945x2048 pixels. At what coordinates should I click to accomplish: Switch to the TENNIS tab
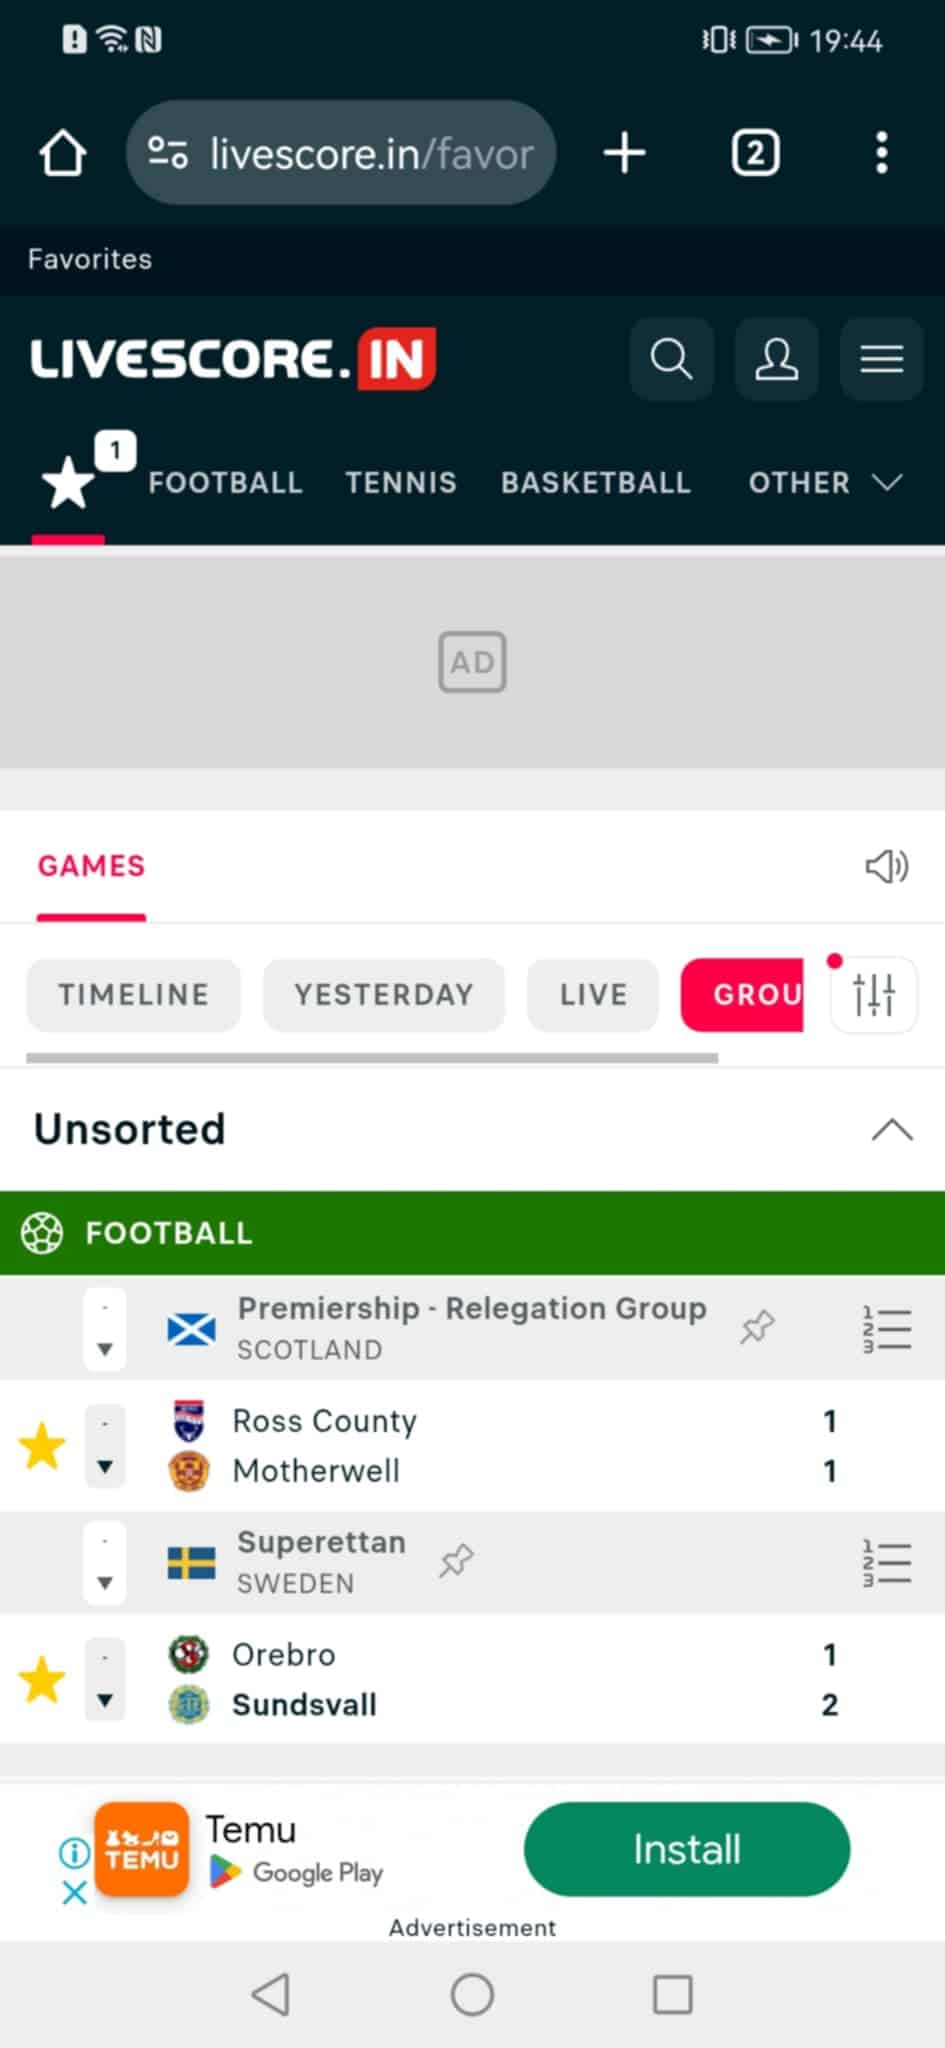click(x=401, y=483)
